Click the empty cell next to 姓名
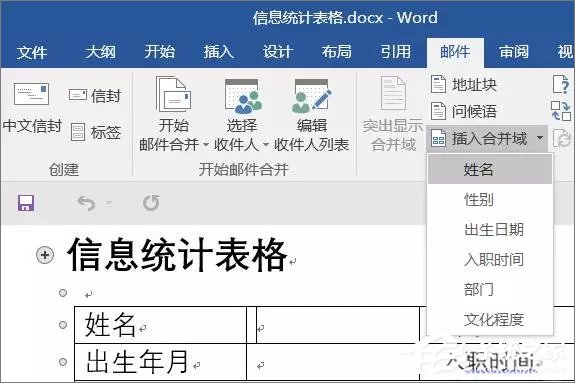The height and width of the screenshot is (383, 575). click(x=337, y=325)
